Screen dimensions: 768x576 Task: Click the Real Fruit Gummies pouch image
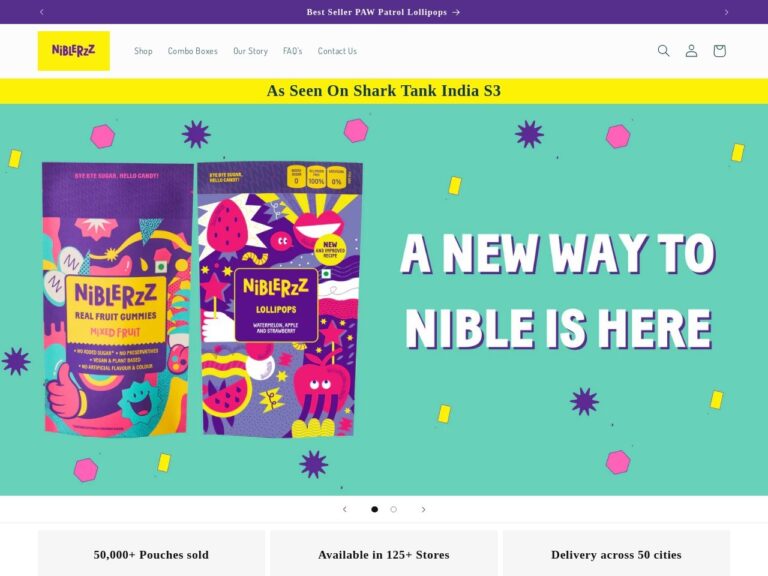[118, 299]
